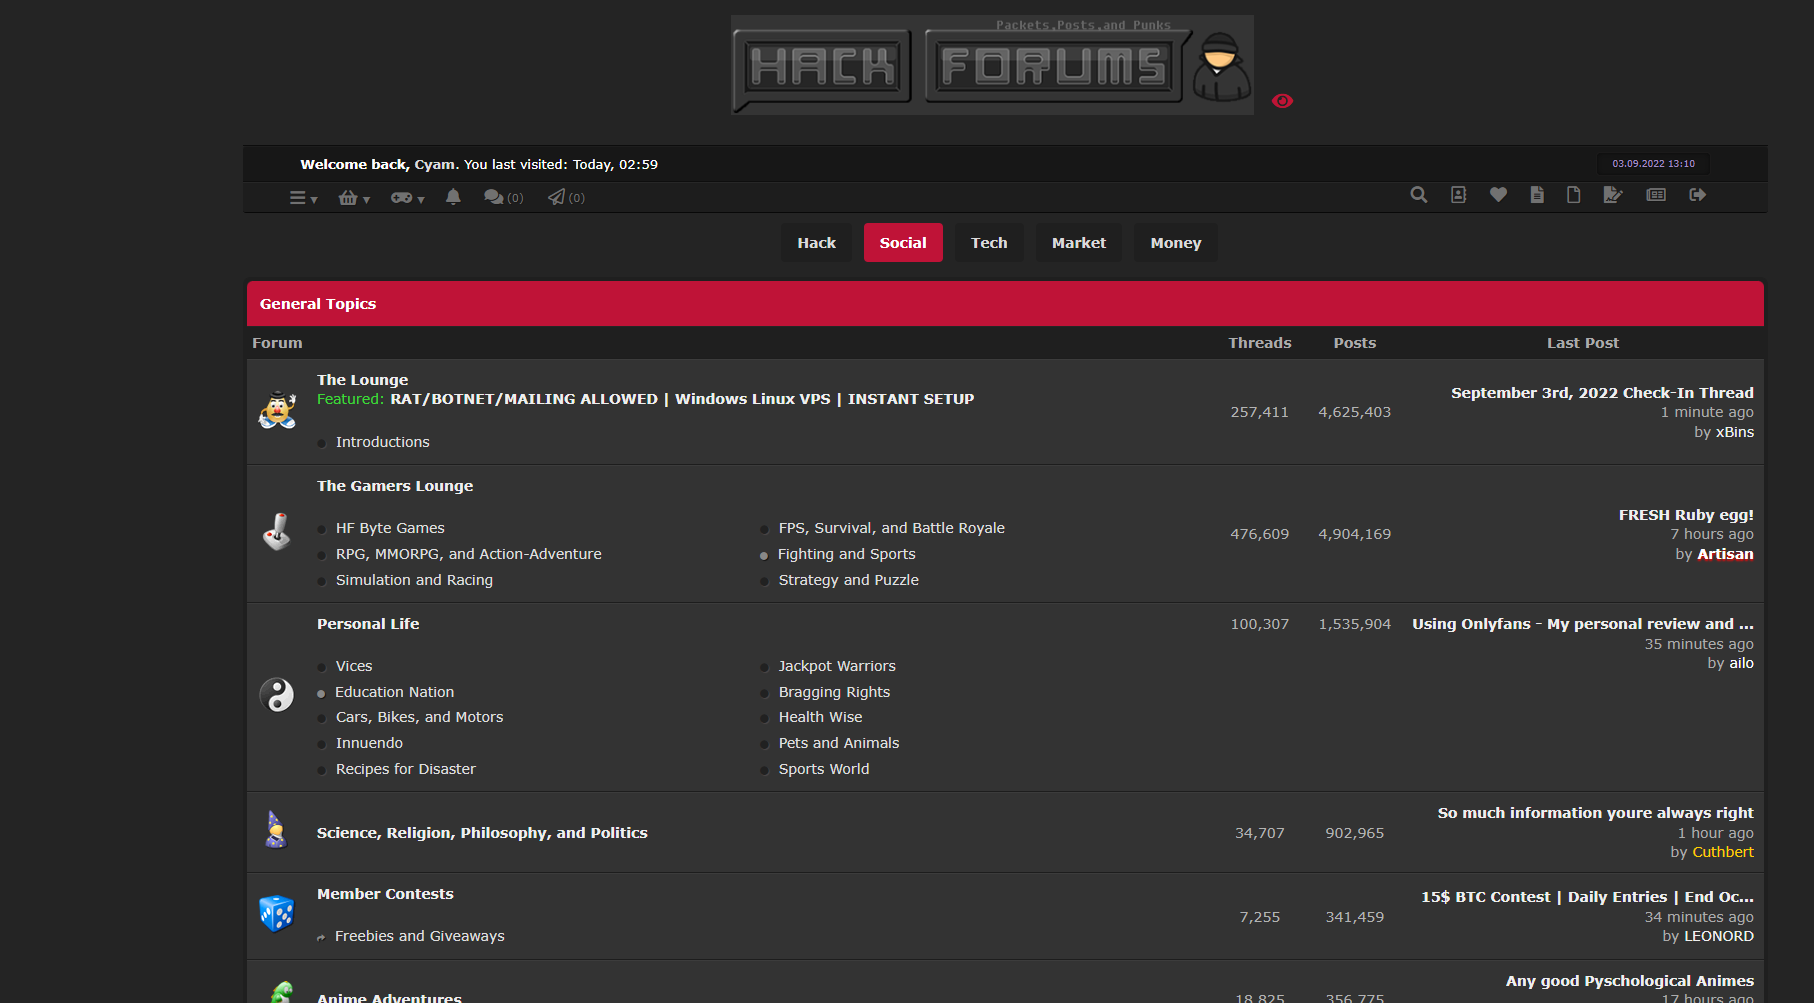Click the filled document icon

coord(1537,195)
